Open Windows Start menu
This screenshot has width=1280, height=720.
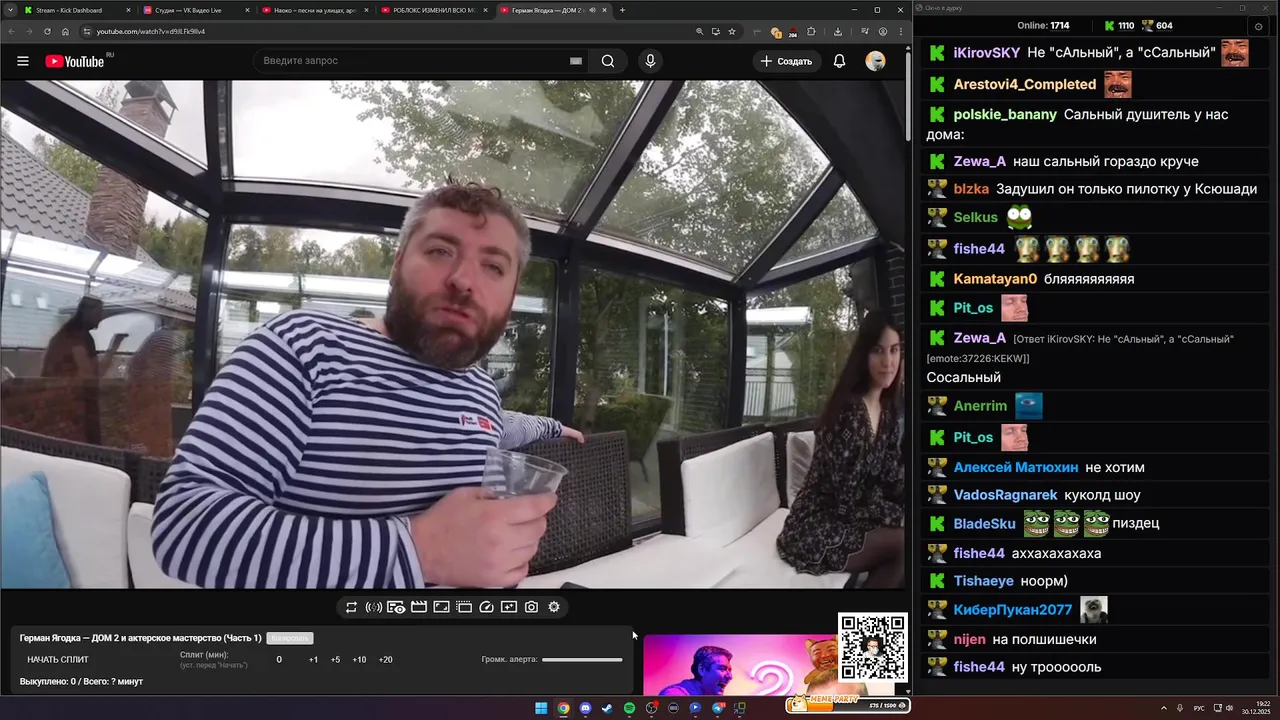pos(541,708)
